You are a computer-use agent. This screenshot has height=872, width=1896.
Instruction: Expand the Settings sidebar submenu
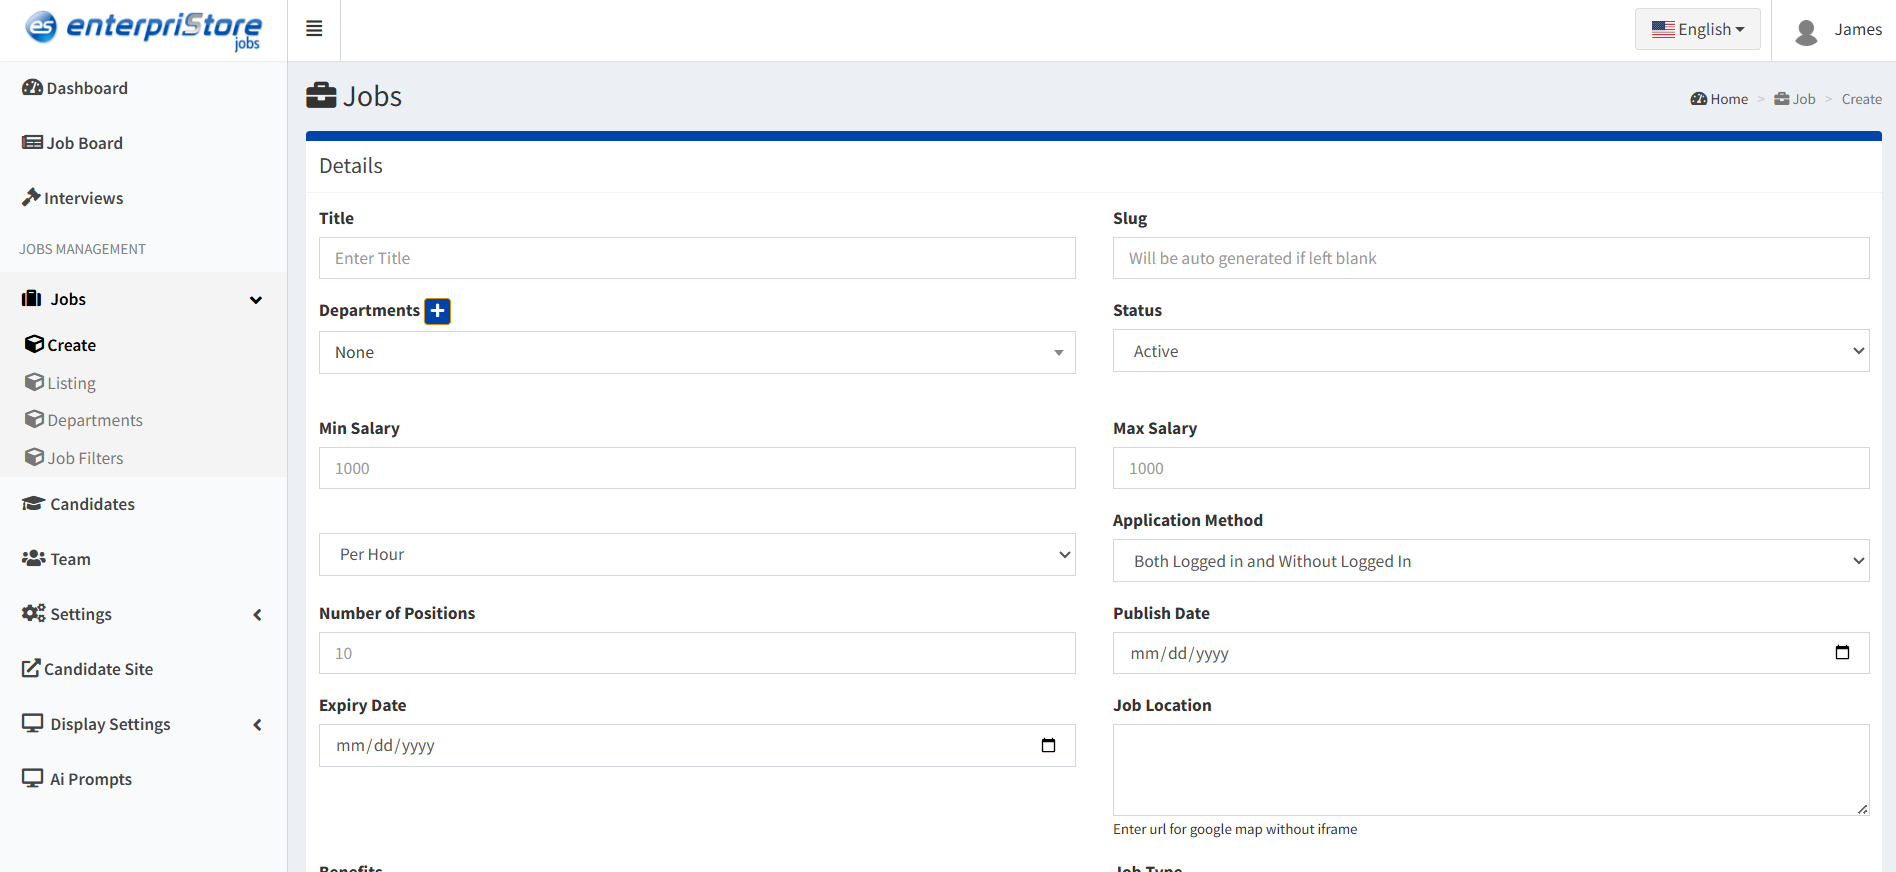click(x=143, y=614)
